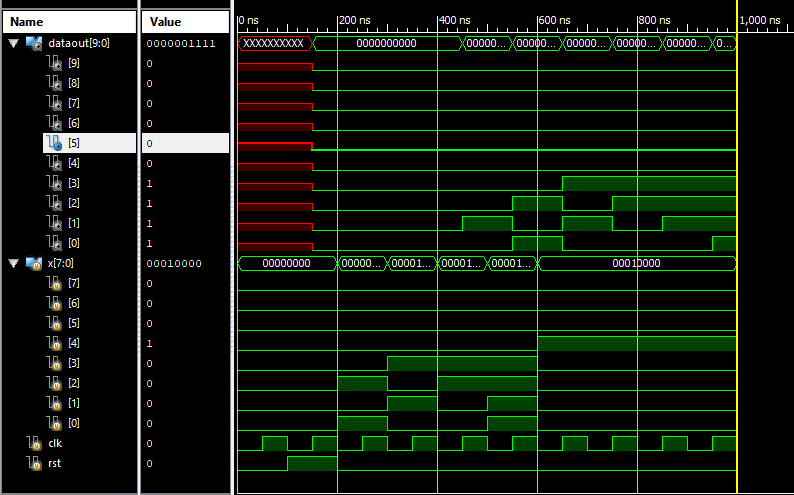
Task: Click the highlighted dataout bit [5] icon
Action: coord(54,143)
